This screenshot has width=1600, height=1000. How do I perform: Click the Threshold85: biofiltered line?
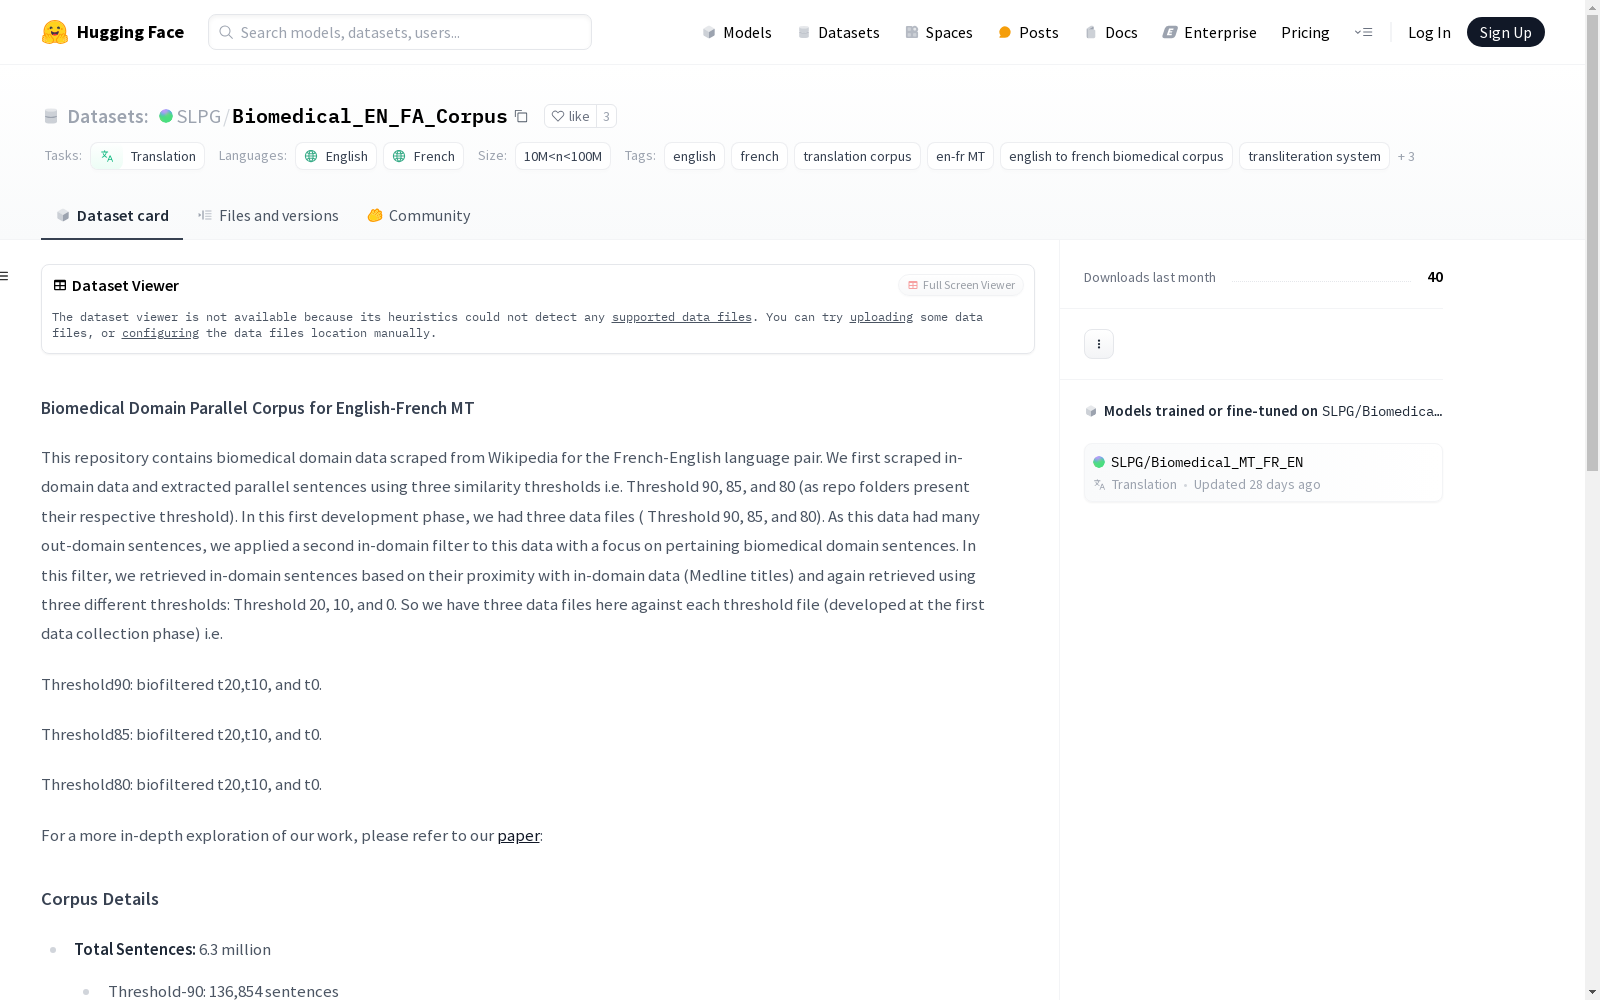click(x=181, y=735)
